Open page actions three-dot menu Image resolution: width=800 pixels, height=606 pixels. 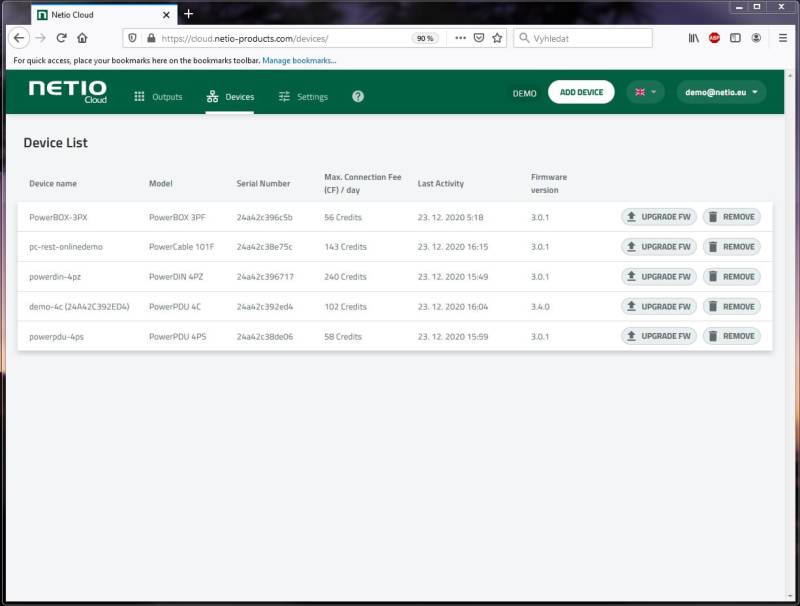point(460,38)
